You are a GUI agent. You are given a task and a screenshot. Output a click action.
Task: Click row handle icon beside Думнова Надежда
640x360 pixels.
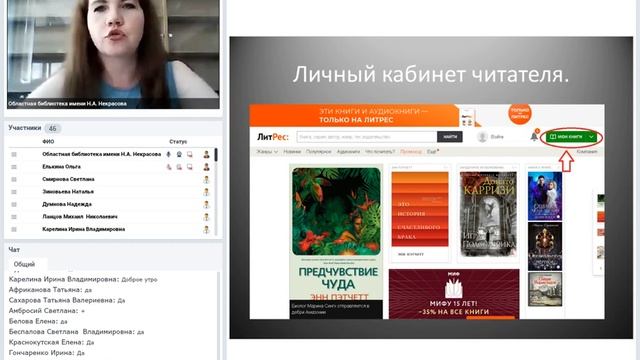coord(14,204)
